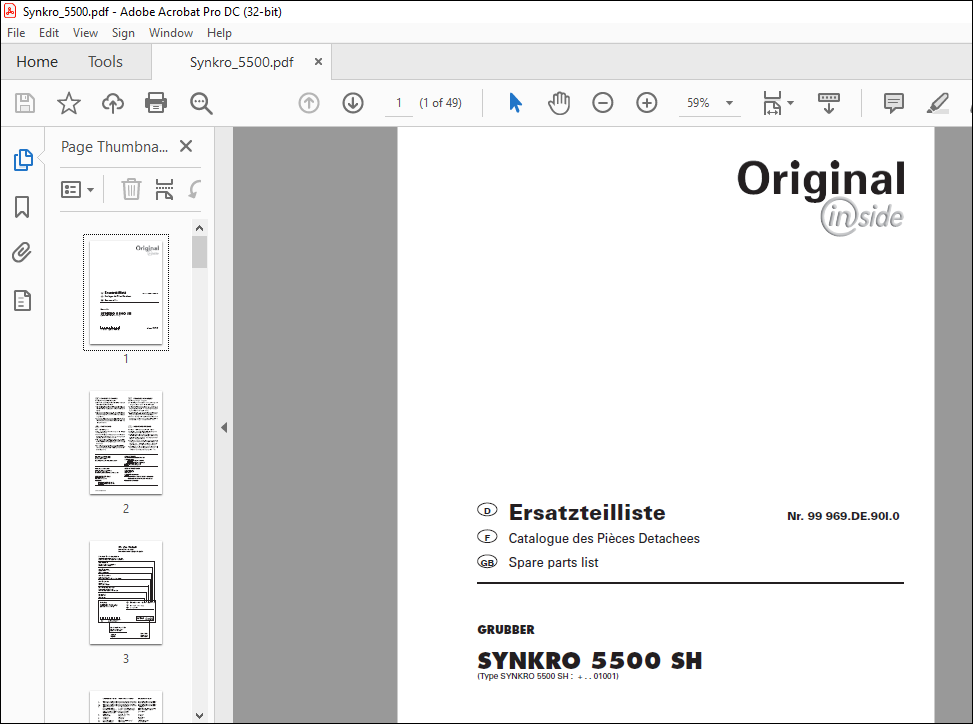Open the Help menu
Screen dimensions: 973x724
click(219, 33)
